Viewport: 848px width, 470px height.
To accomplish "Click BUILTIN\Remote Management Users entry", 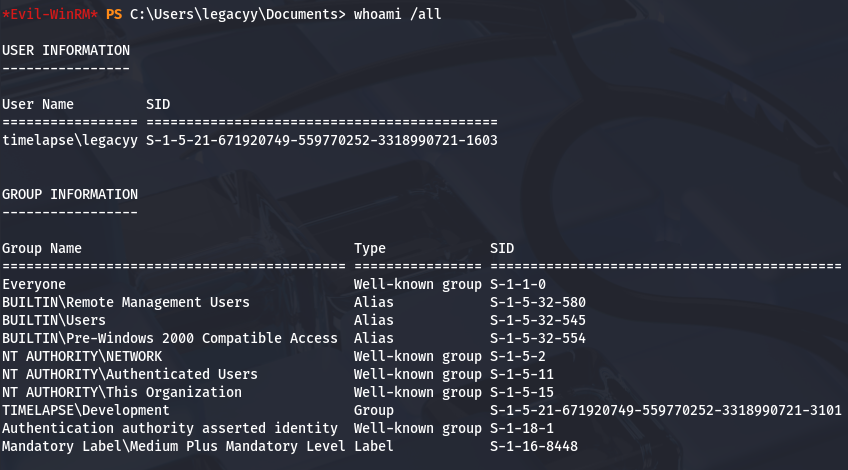I will tap(126, 302).
